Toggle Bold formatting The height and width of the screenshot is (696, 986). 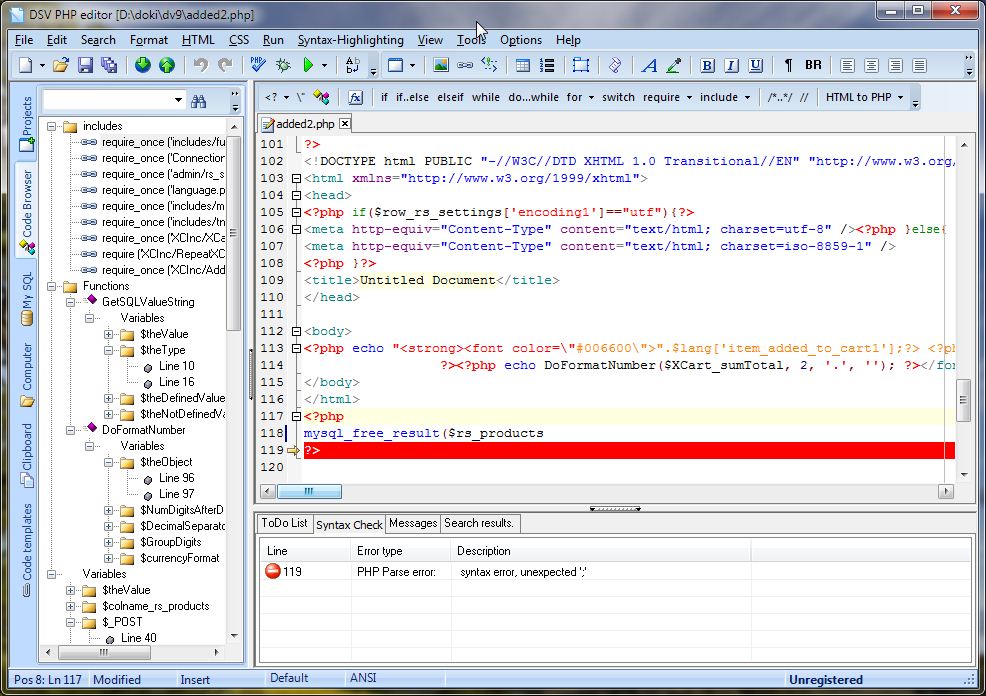click(707, 65)
